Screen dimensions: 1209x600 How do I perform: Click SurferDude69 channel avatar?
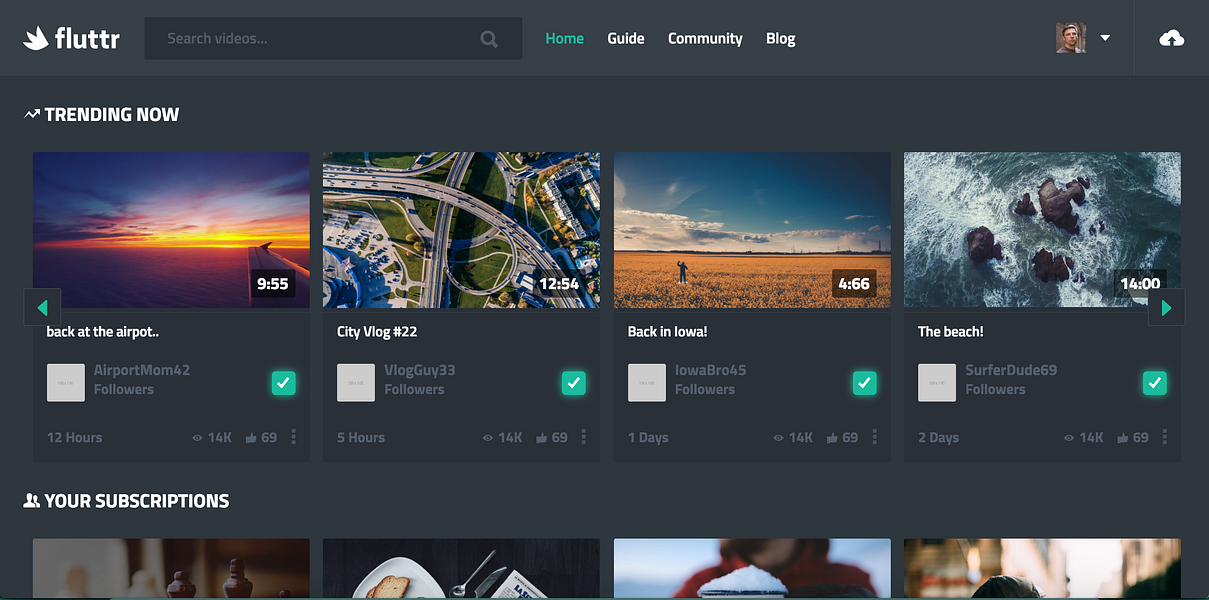(x=937, y=383)
